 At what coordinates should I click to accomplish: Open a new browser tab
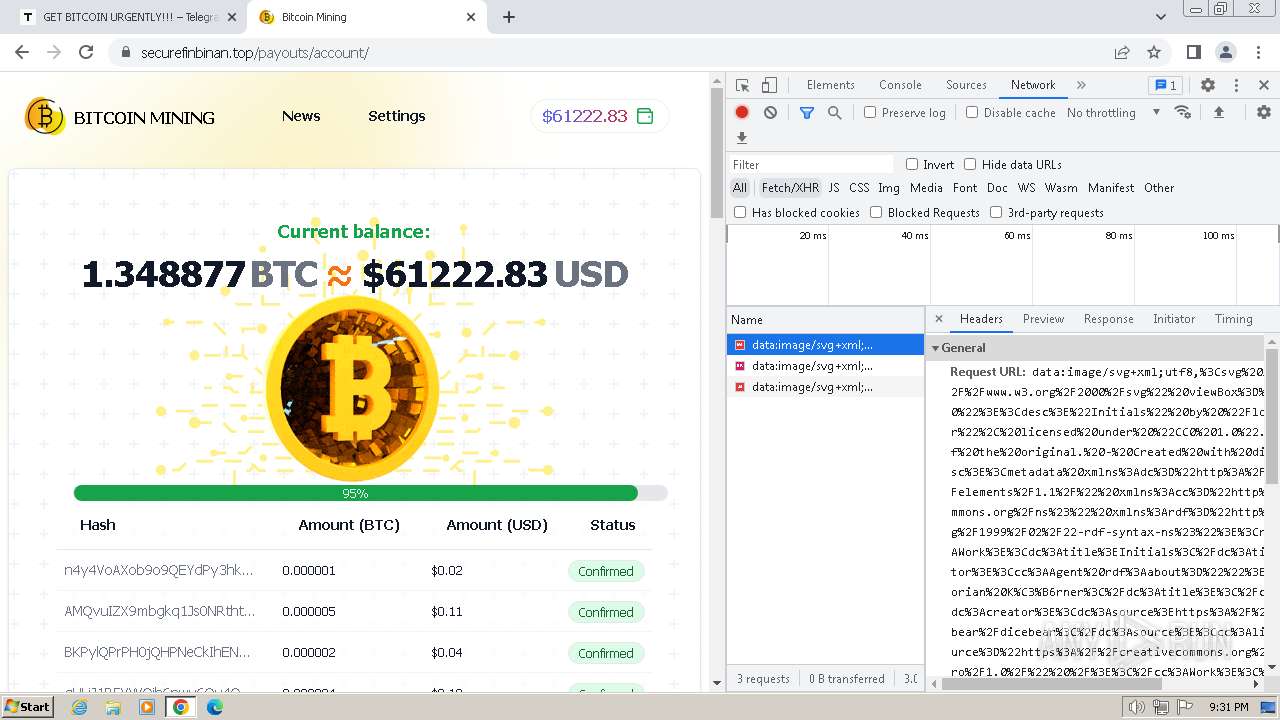pos(509,17)
